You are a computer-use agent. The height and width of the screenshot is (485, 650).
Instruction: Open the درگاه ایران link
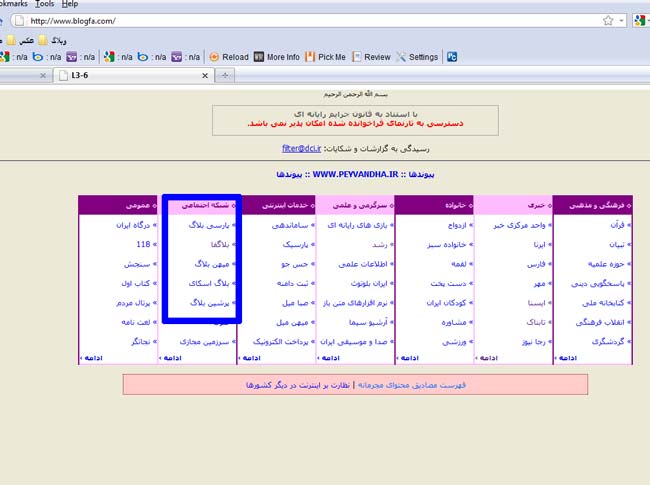click(x=133, y=225)
